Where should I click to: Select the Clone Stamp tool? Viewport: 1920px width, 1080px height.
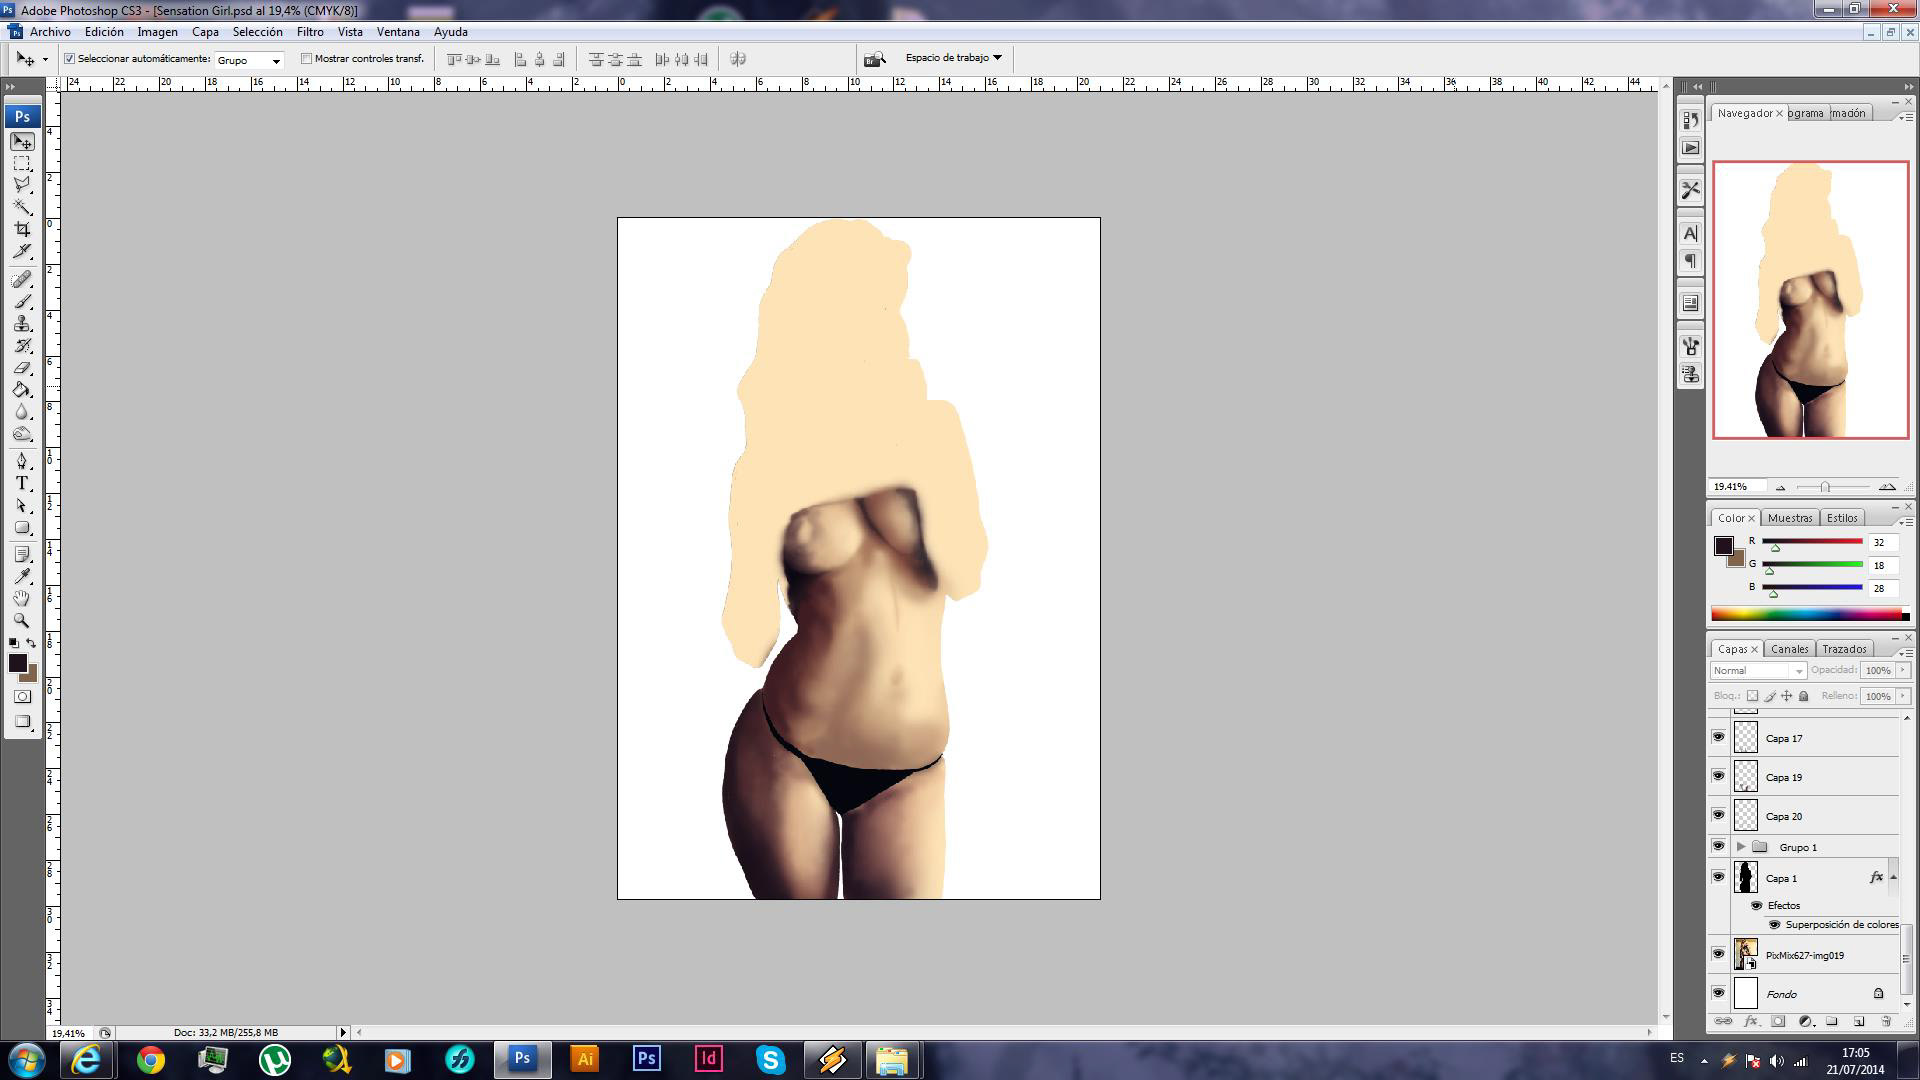point(22,324)
